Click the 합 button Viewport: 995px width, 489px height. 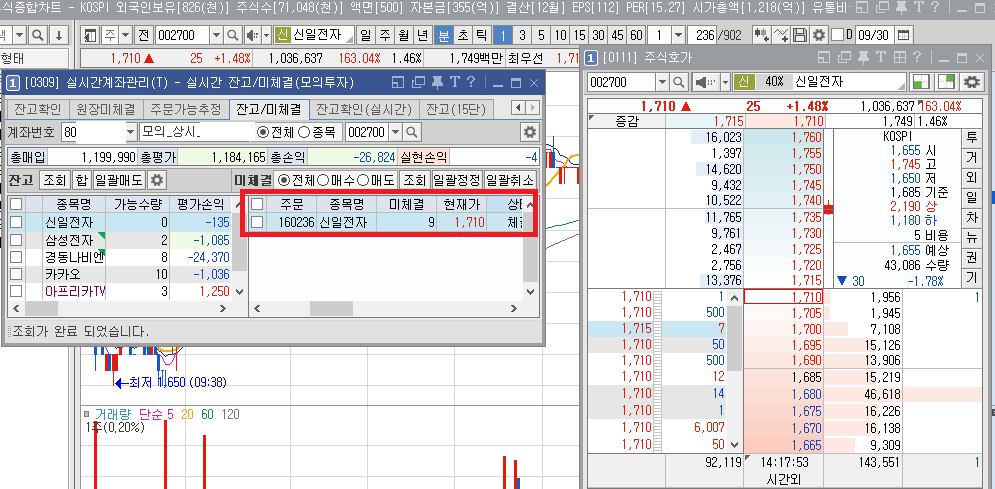81,180
